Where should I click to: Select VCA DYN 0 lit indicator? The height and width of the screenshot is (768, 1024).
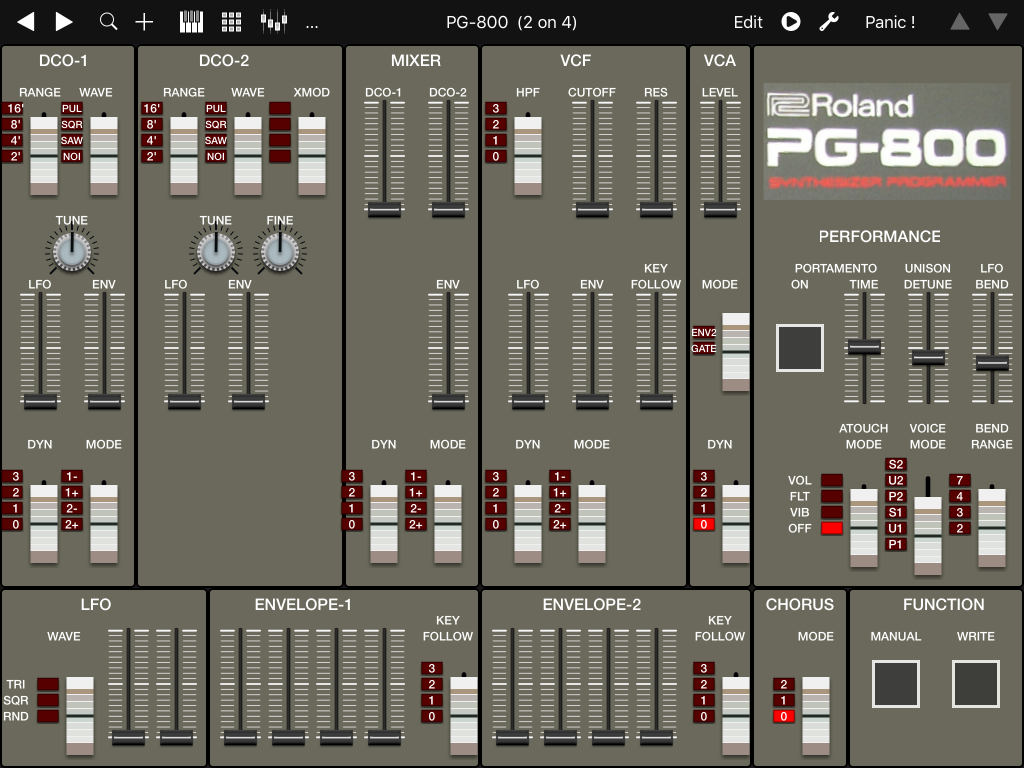click(703, 524)
